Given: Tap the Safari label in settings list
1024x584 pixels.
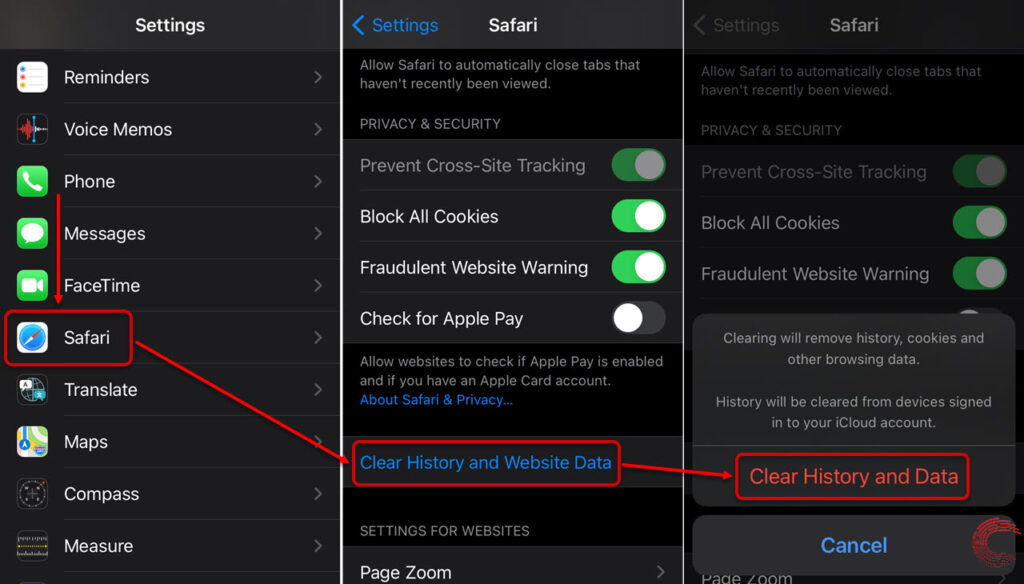Looking at the screenshot, I should [87, 338].
